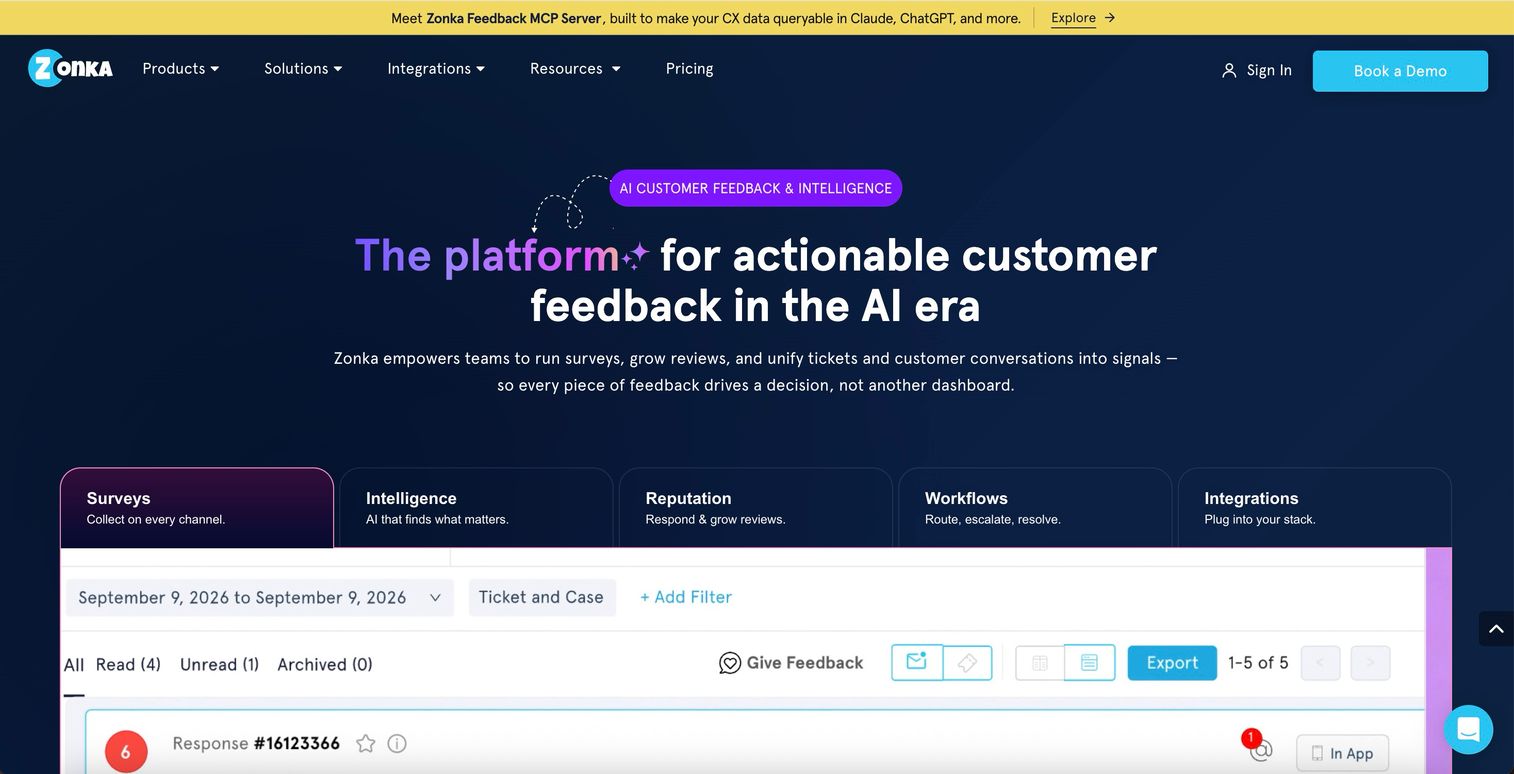Click the Export button

pyautogui.click(x=1172, y=662)
